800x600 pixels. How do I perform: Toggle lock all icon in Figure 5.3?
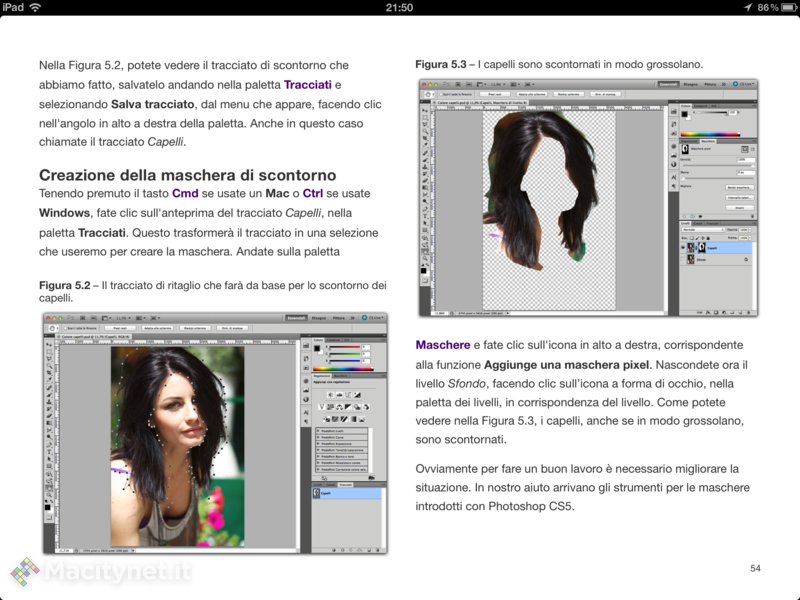coord(708,238)
